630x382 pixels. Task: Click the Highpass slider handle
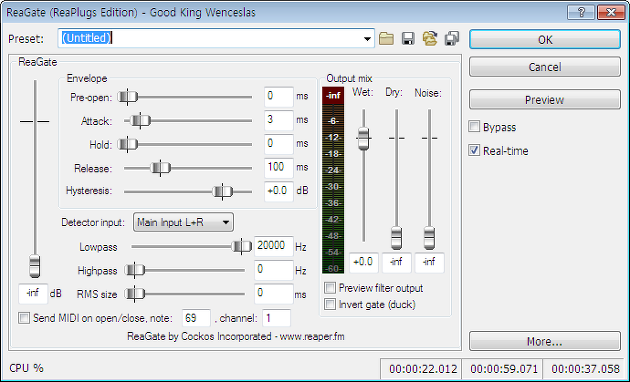135,270
